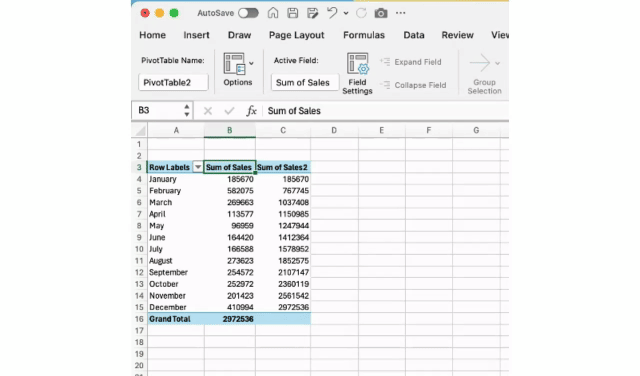Screen dimensions: 640x376
Task: Switch to the Page Layout tab
Action: (x=297, y=35)
